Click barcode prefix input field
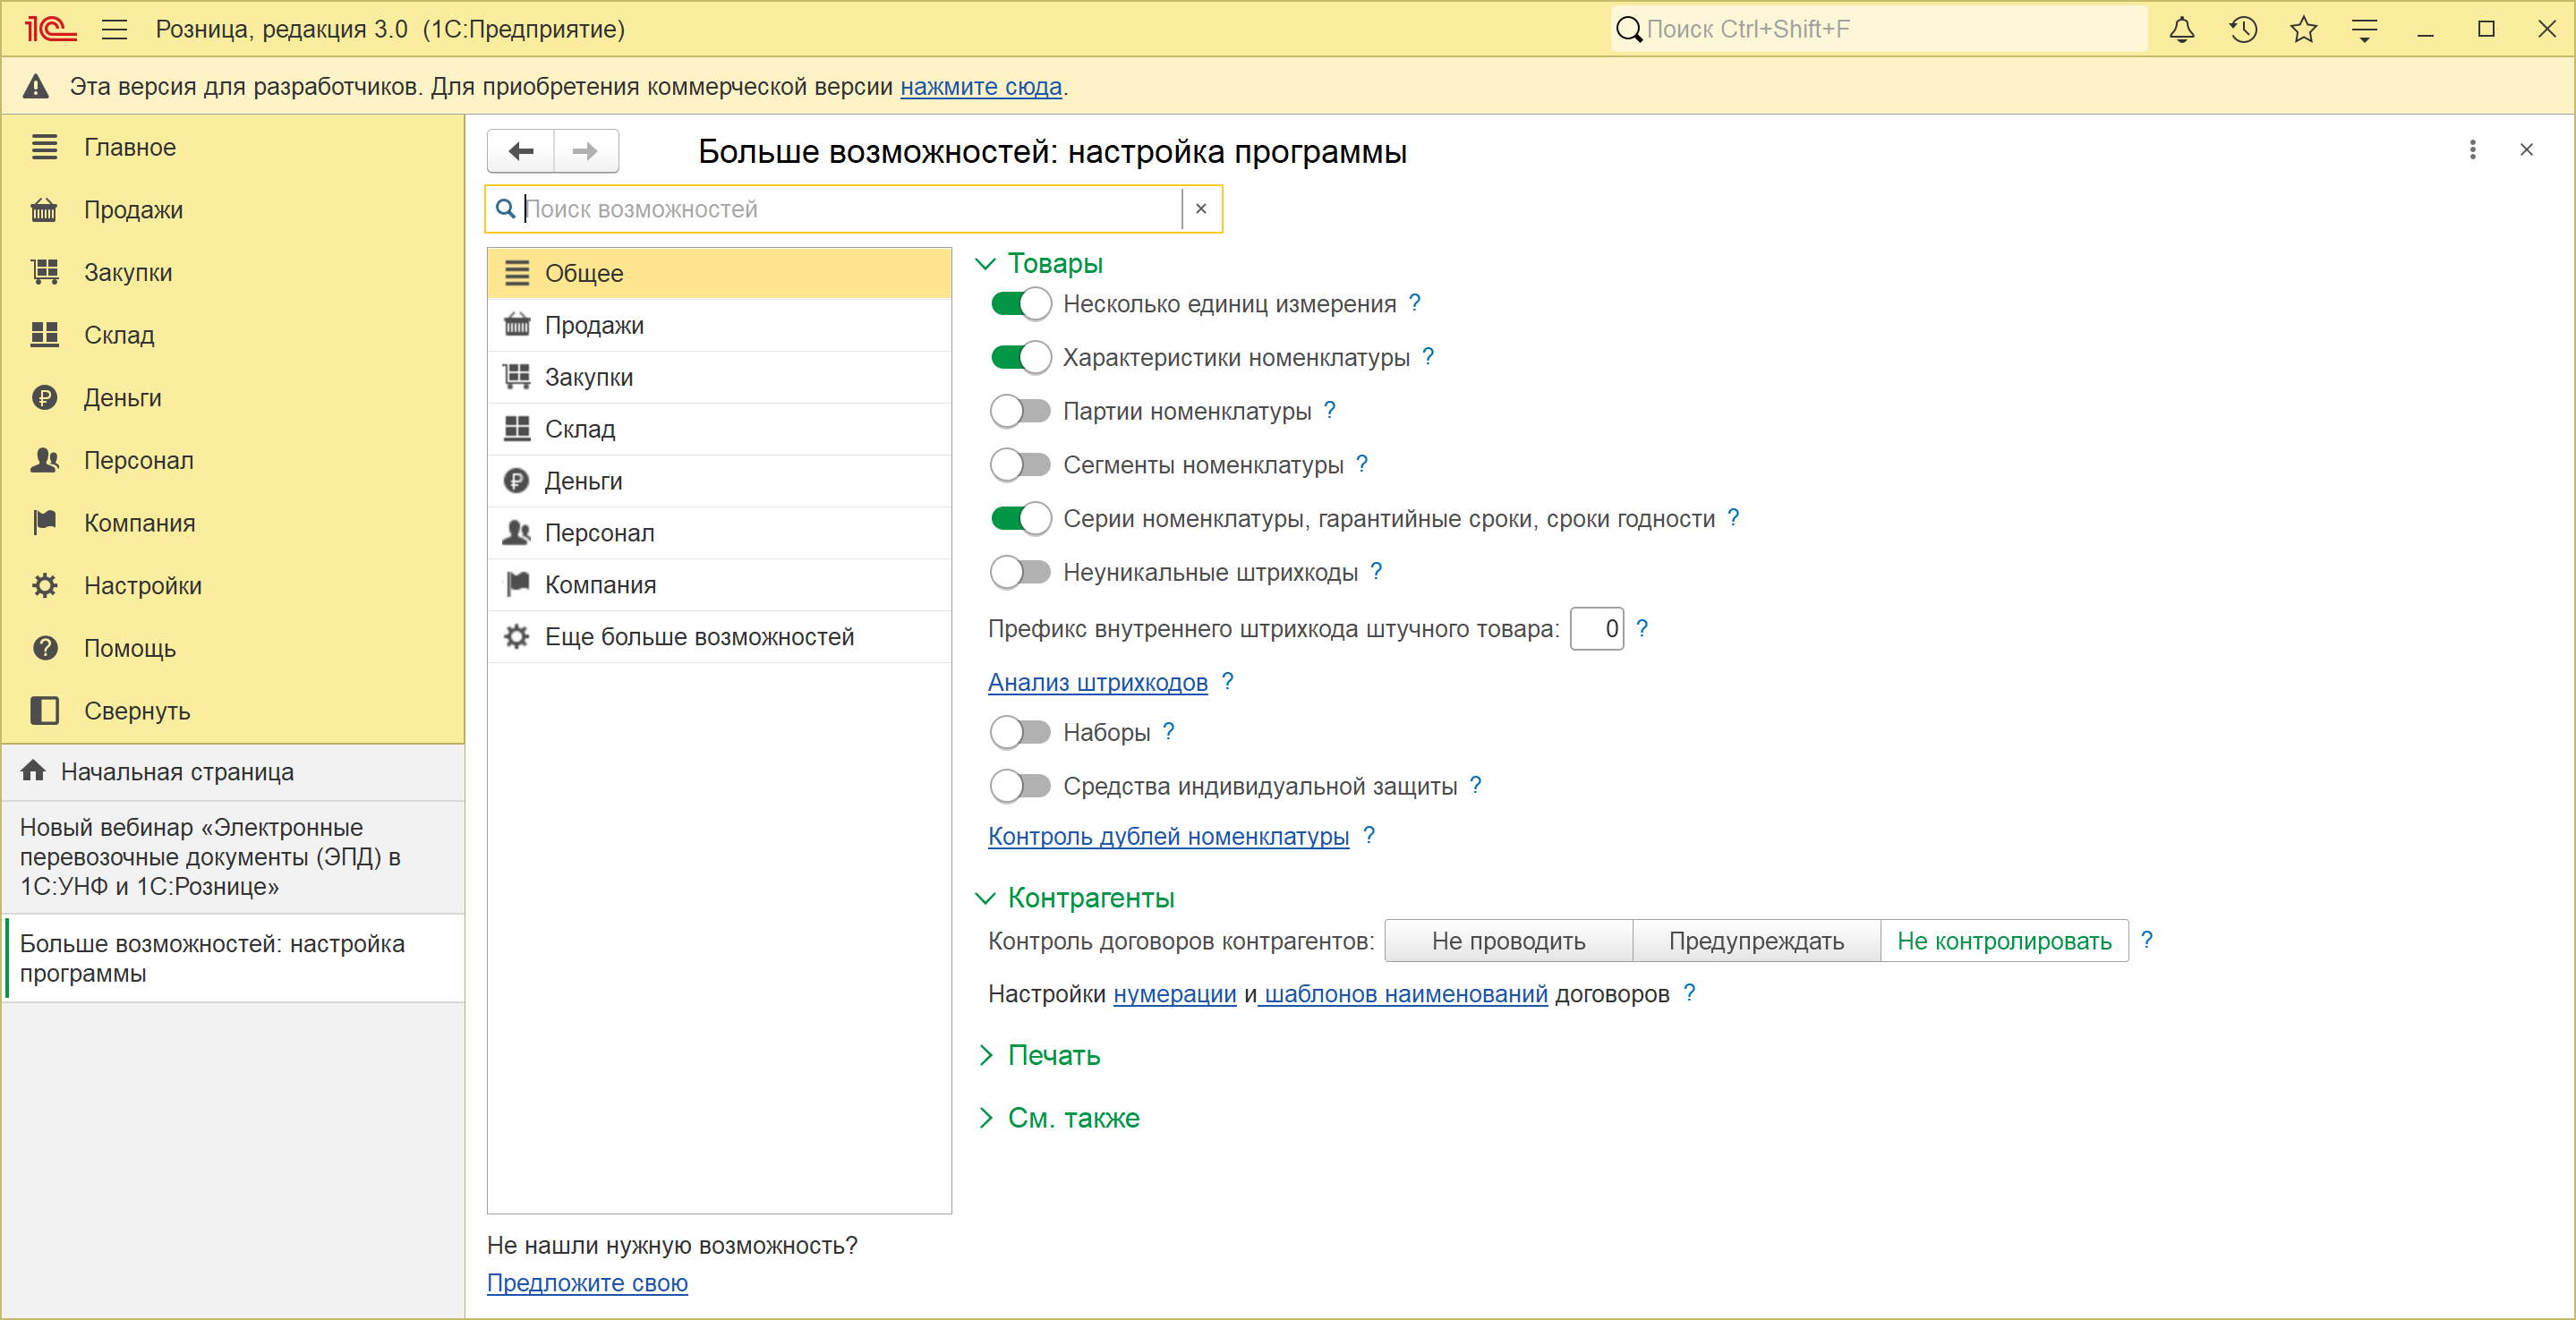This screenshot has height=1320, width=2576. click(x=1597, y=629)
